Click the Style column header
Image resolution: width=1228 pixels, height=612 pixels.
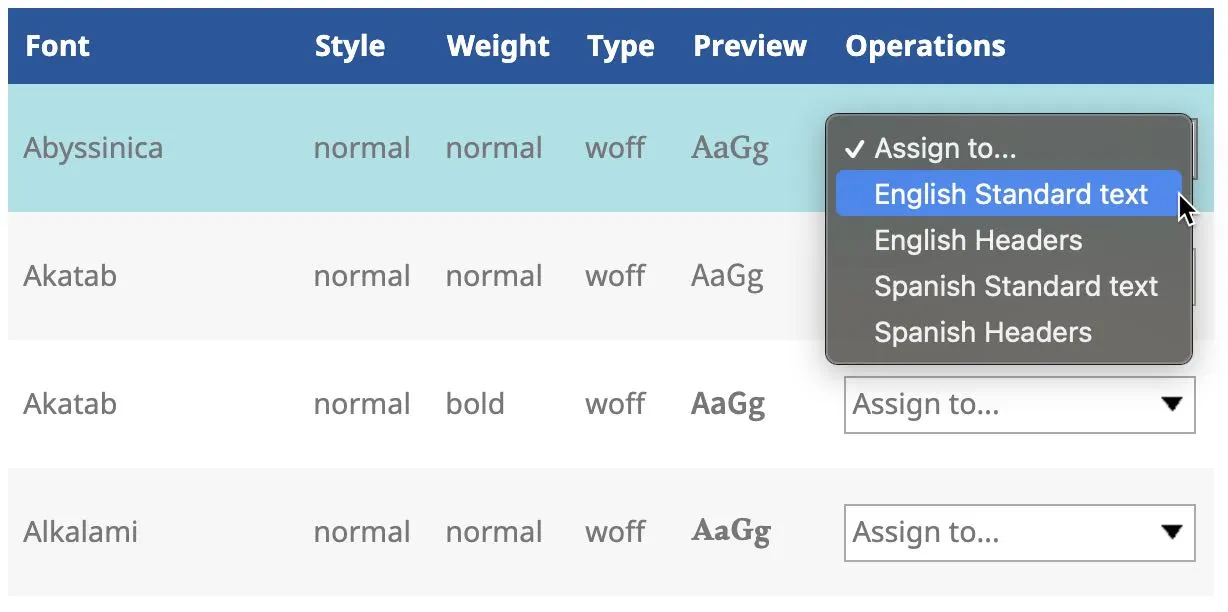coord(350,46)
